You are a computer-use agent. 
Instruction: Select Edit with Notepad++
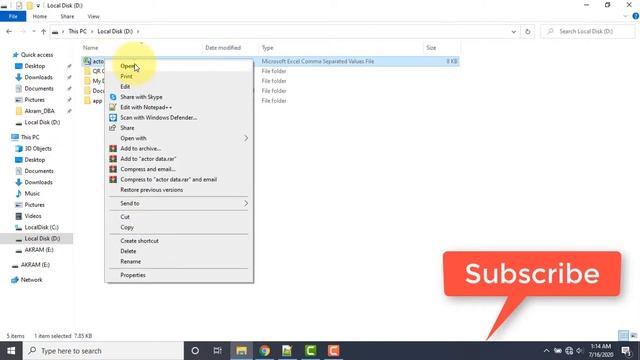click(x=146, y=107)
